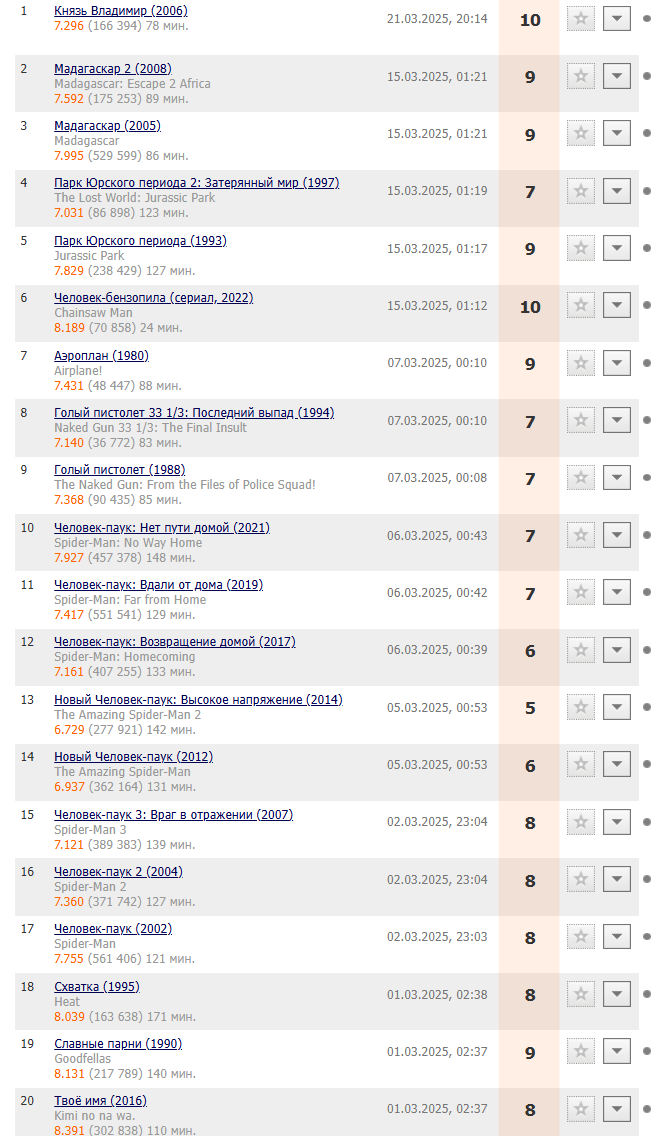Click rating 5 for The Amazing Spider-Man 2
The width and height of the screenshot is (653, 1136).
[530, 708]
